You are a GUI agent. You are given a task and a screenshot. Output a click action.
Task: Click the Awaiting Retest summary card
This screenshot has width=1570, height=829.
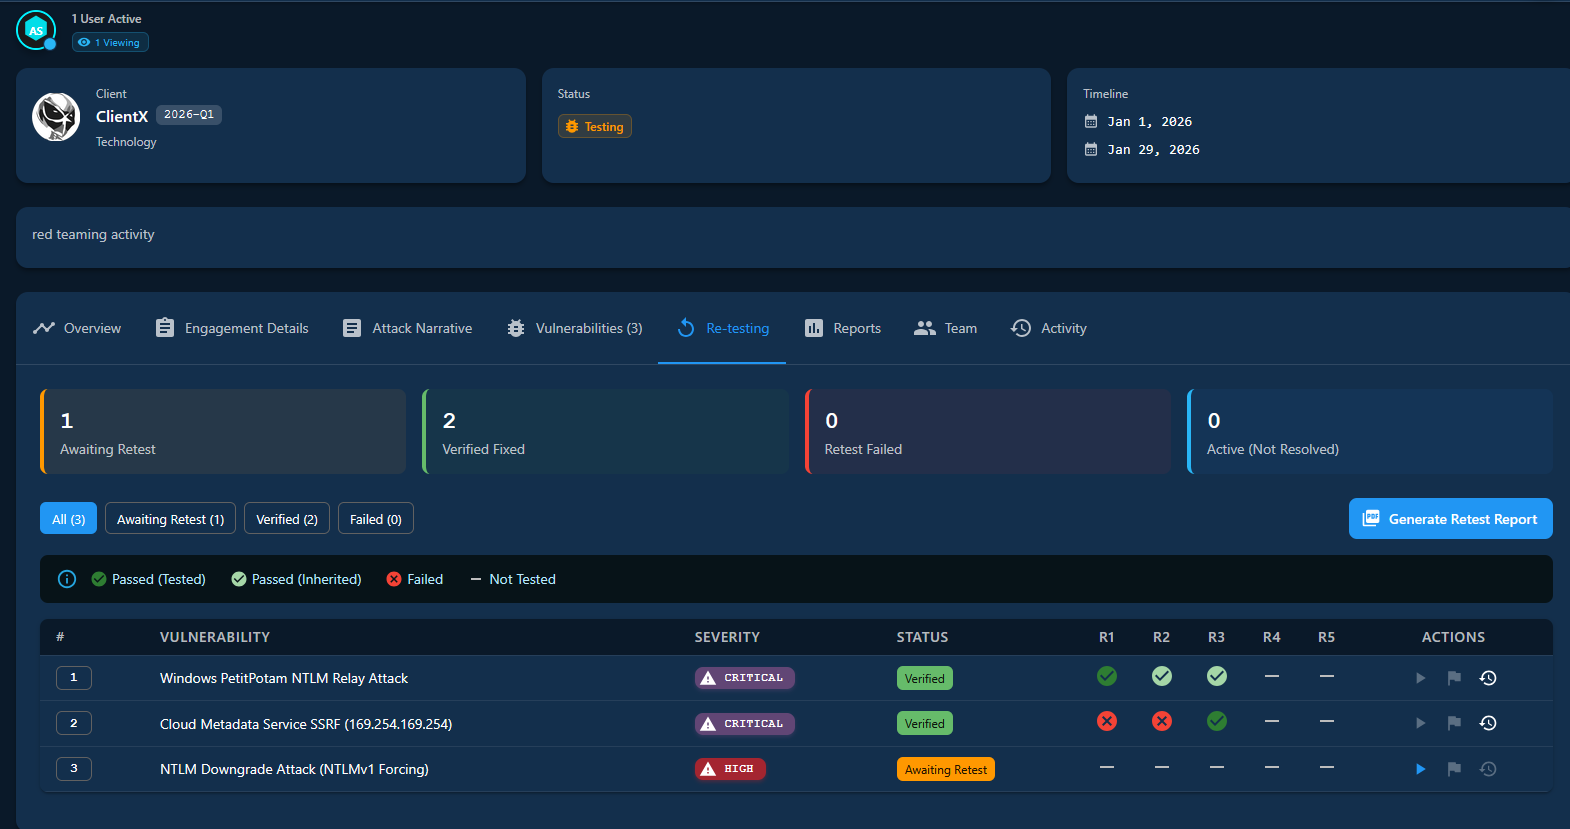(223, 432)
